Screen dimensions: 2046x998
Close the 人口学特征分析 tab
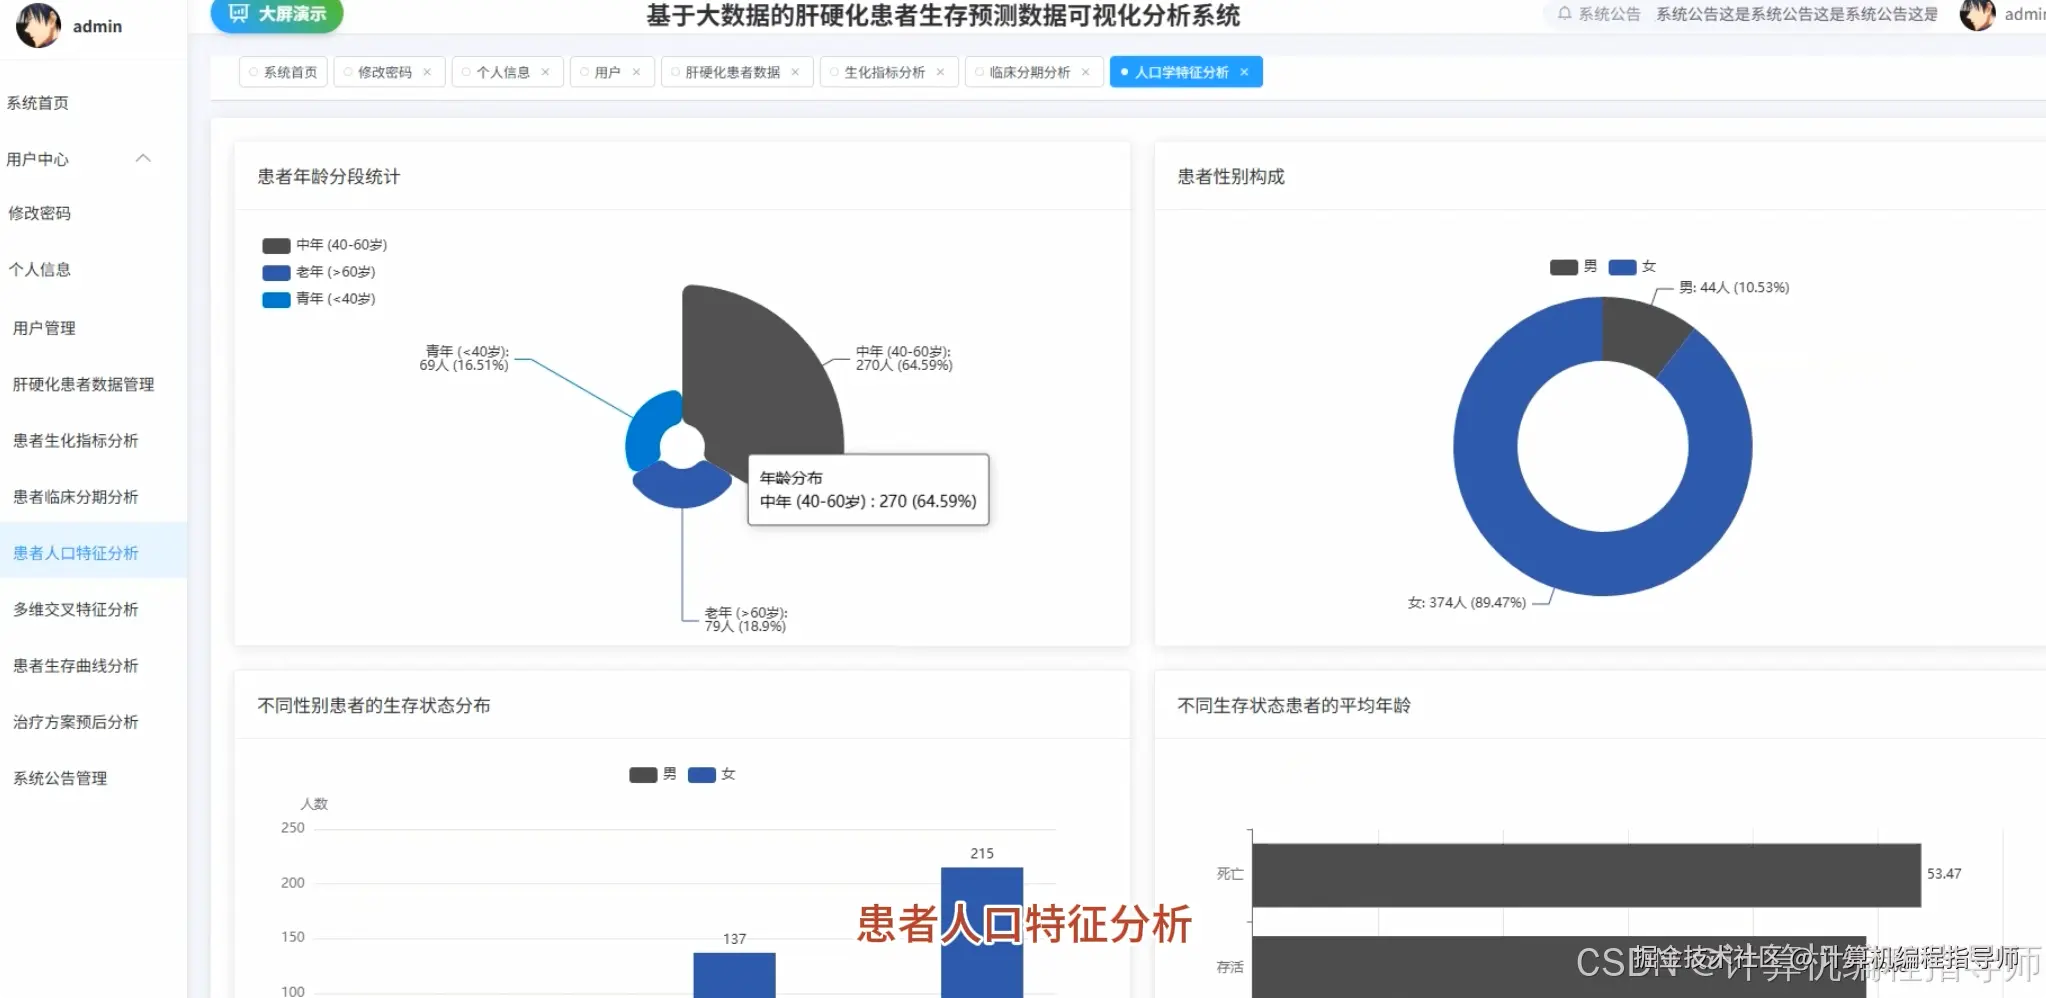[x=1244, y=71]
